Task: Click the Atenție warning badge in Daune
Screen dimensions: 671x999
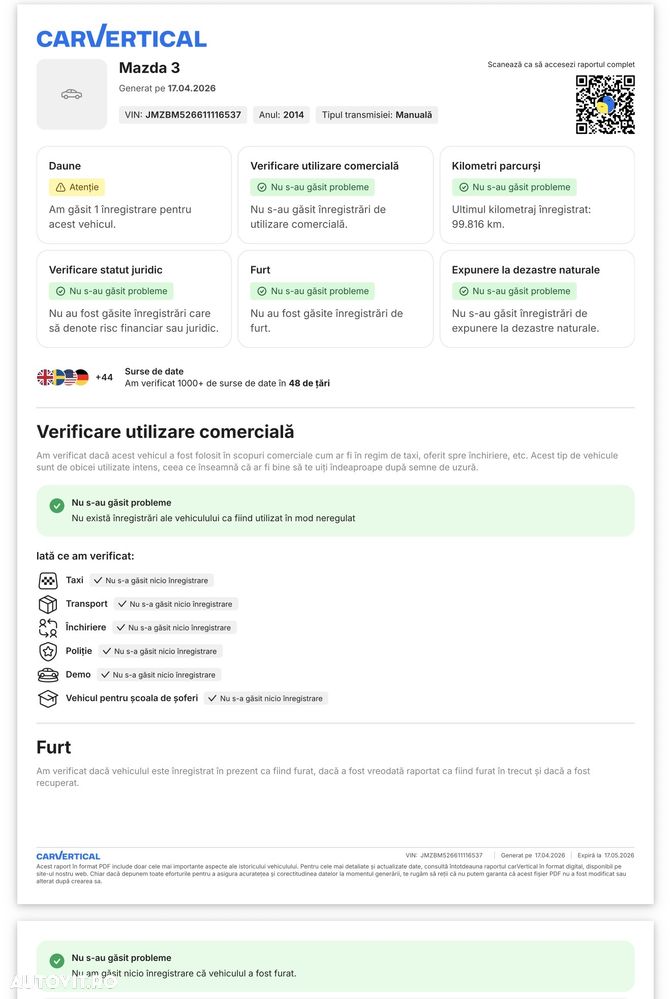Action: (x=77, y=187)
